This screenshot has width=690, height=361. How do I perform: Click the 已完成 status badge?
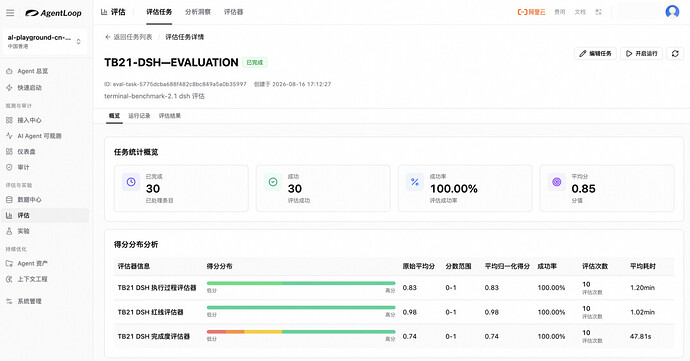254,63
